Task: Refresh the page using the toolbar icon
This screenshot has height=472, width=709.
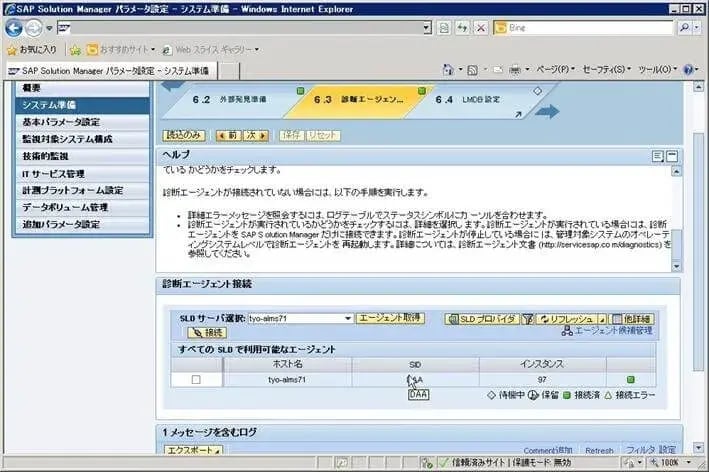Action: coord(462,28)
